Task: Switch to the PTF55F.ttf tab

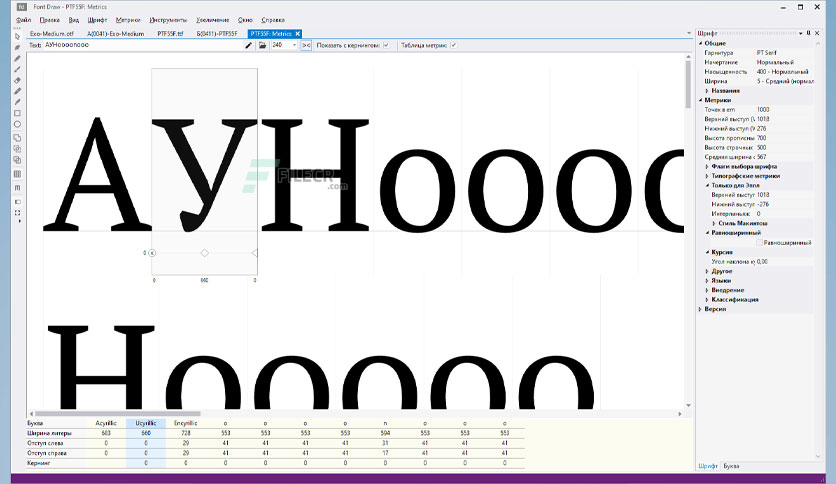Action: pyautogui.click(x=170, y=34)
